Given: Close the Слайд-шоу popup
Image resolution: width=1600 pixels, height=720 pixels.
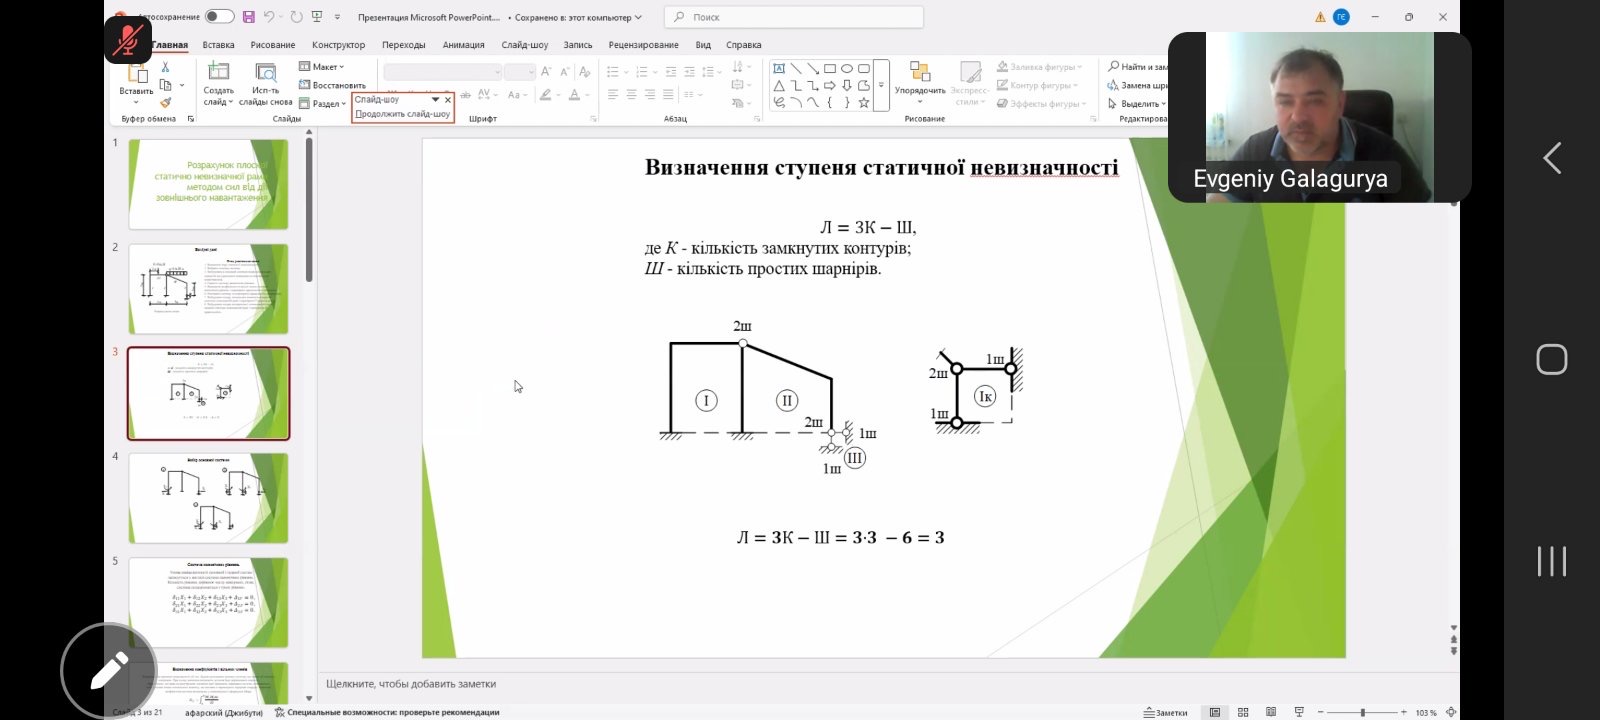Looking at the screenshot, I should point(448,99).
